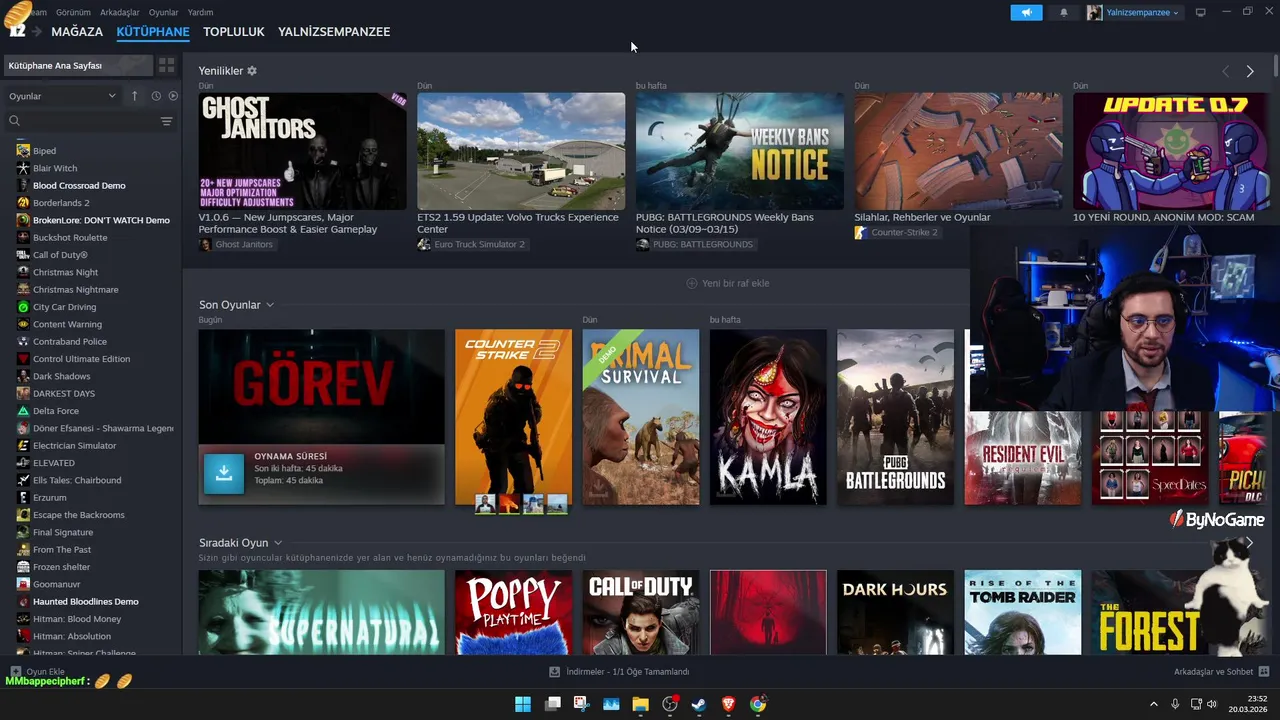Open the Yardım menu
Image resolution: width=1280 pixels, height=720 pixels.
point(201,12)
